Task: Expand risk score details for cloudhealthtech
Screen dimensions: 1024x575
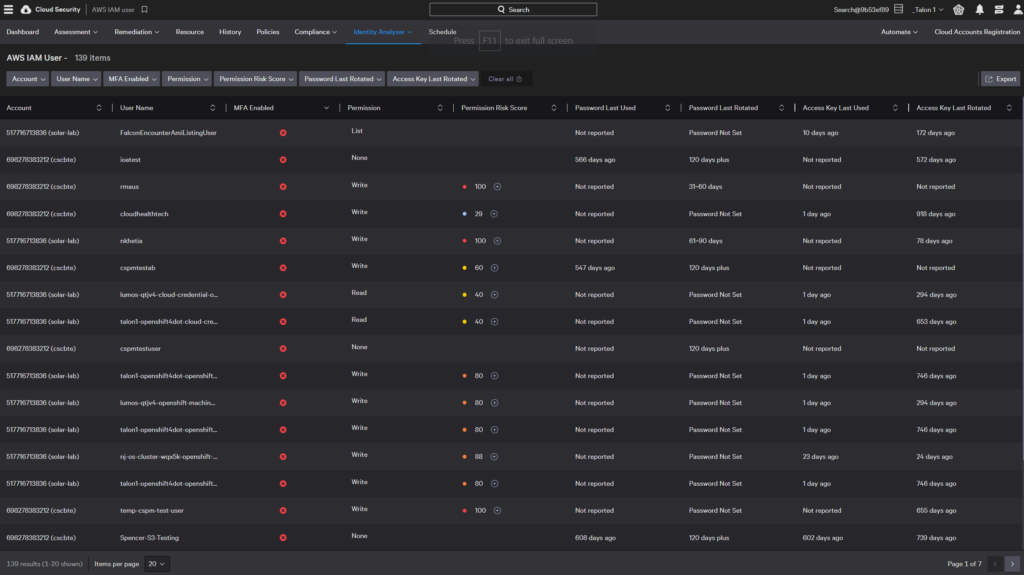Action: point(494,214)
